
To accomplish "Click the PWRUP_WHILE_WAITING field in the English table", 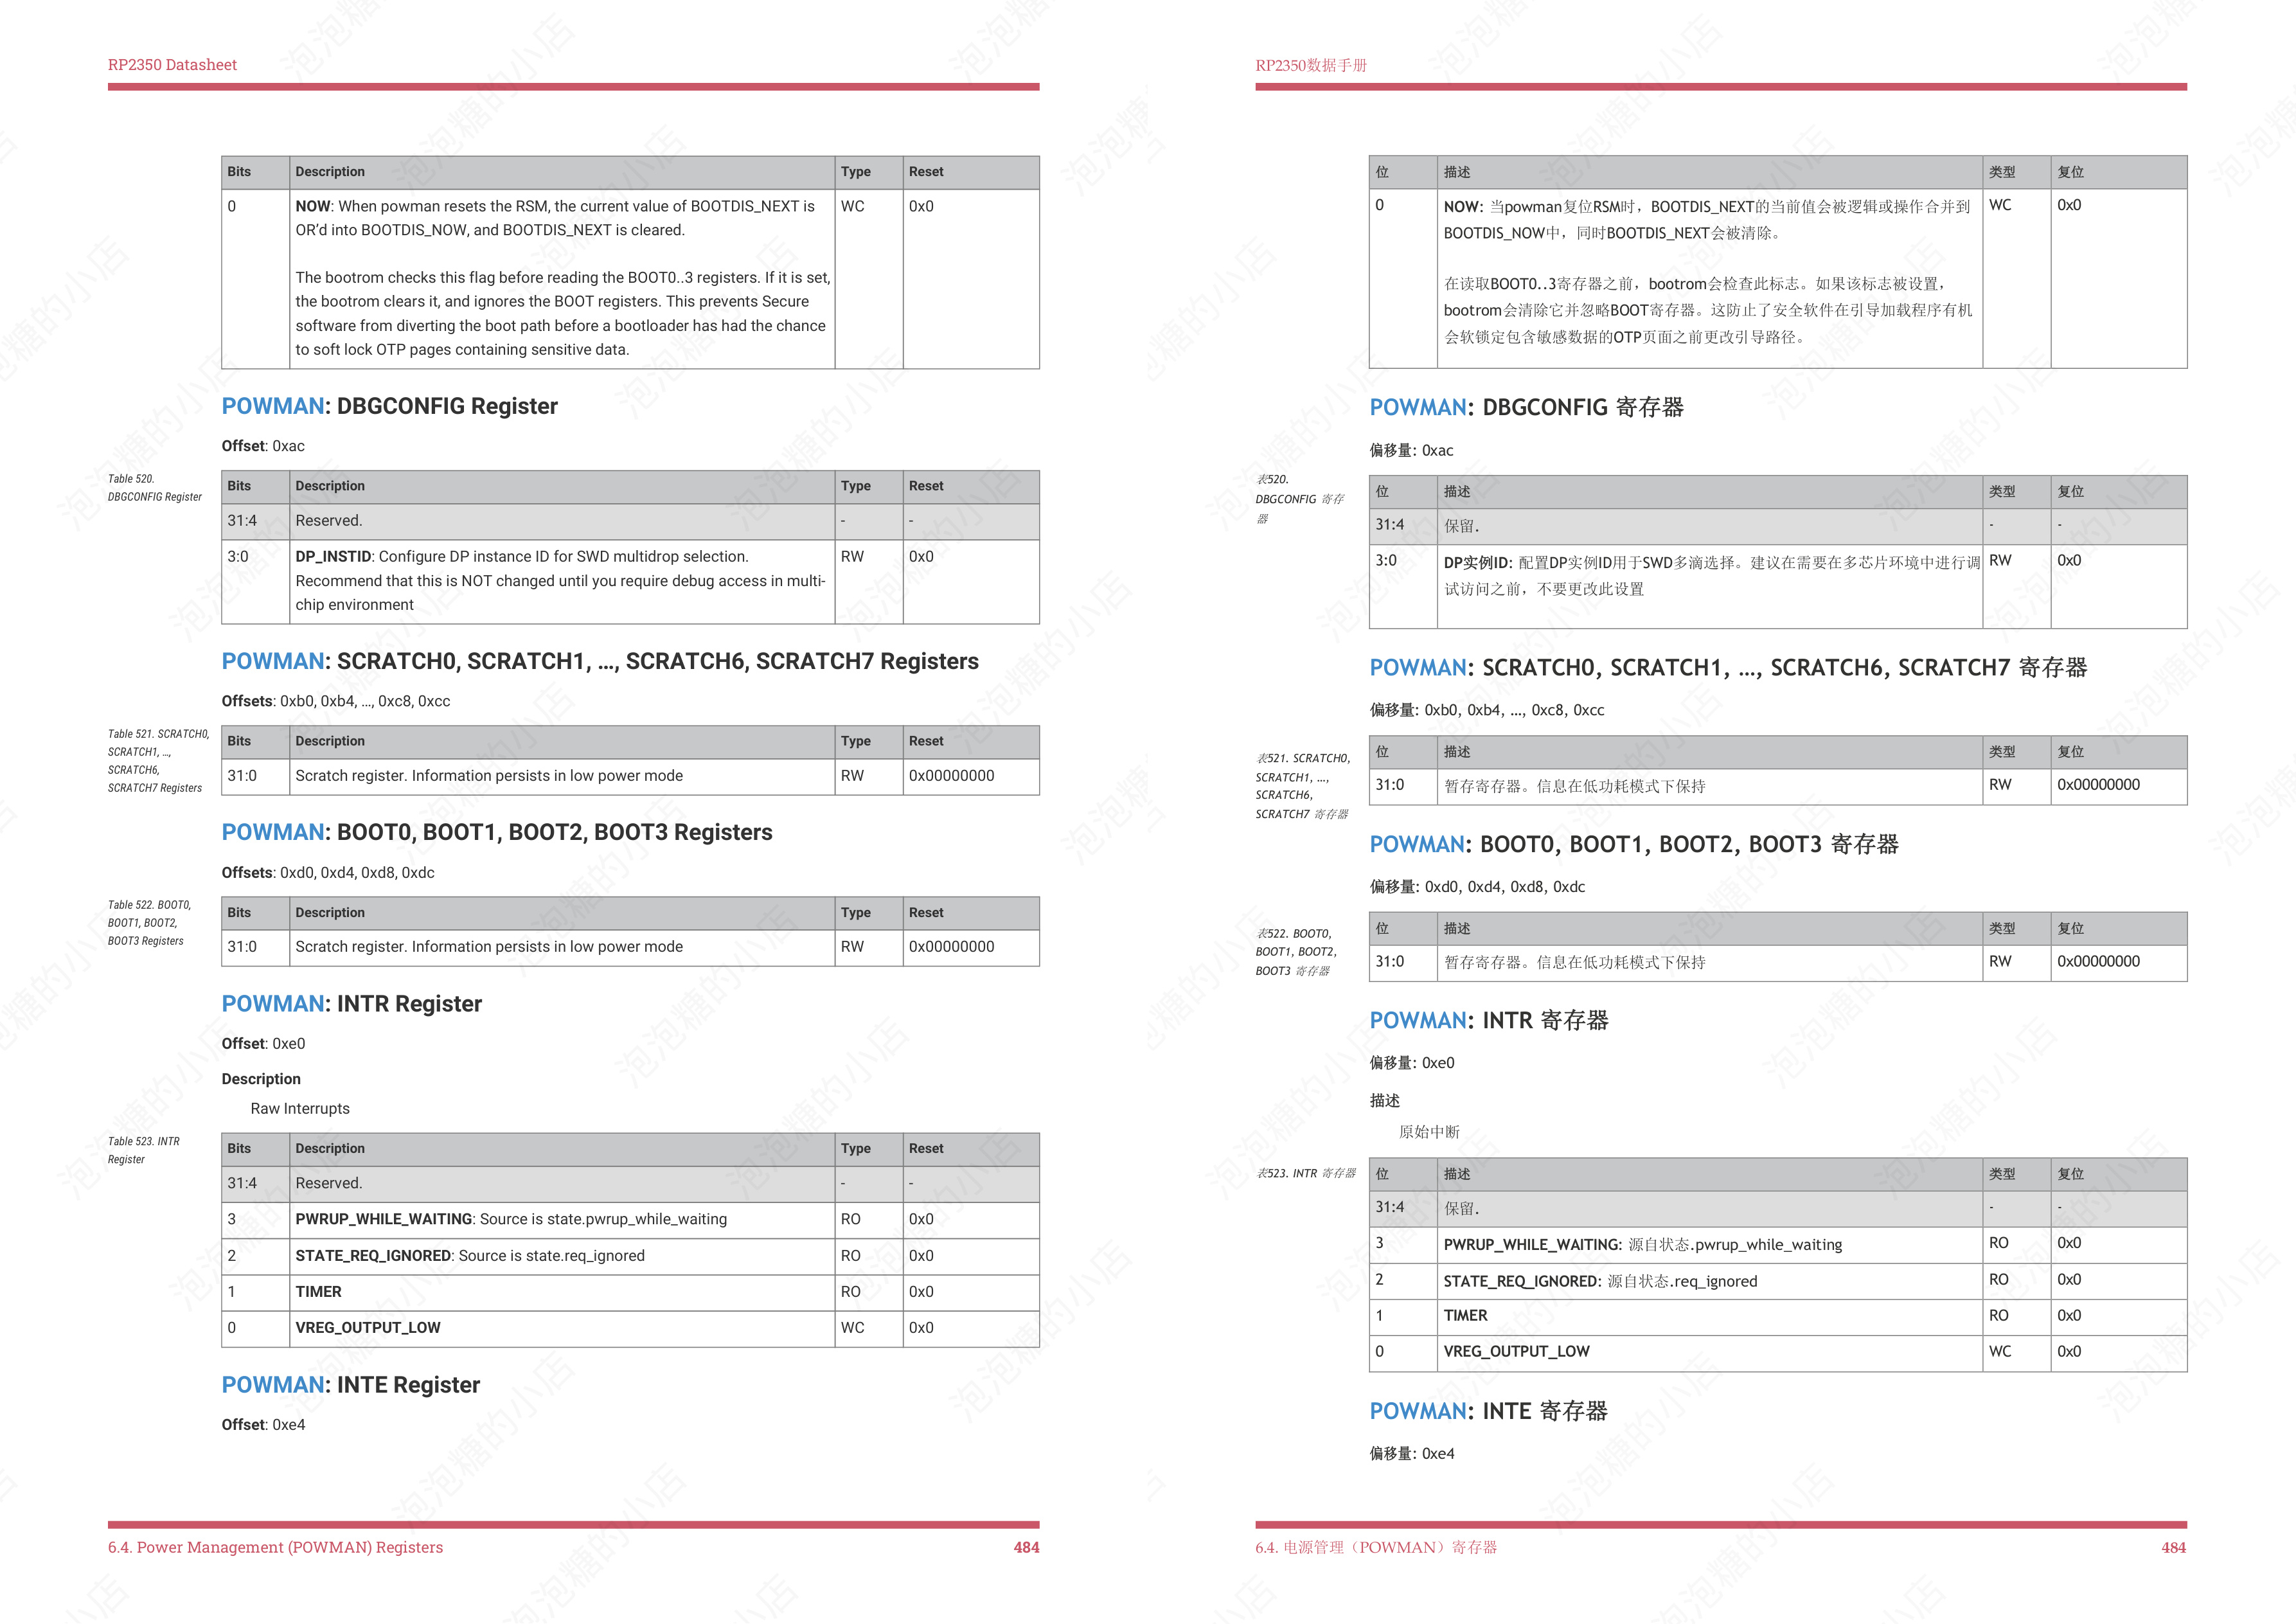I will (383, 1219).
